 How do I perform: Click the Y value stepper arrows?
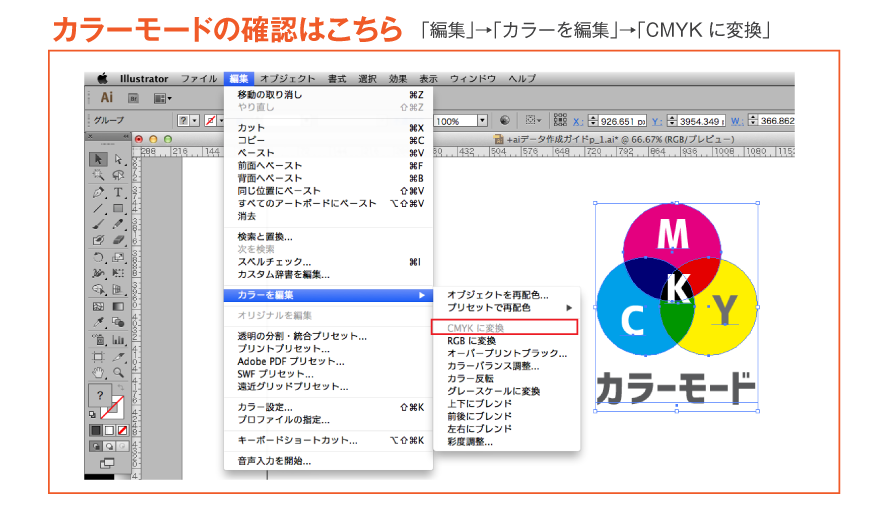pyautogui.click(x=672, y=121)
